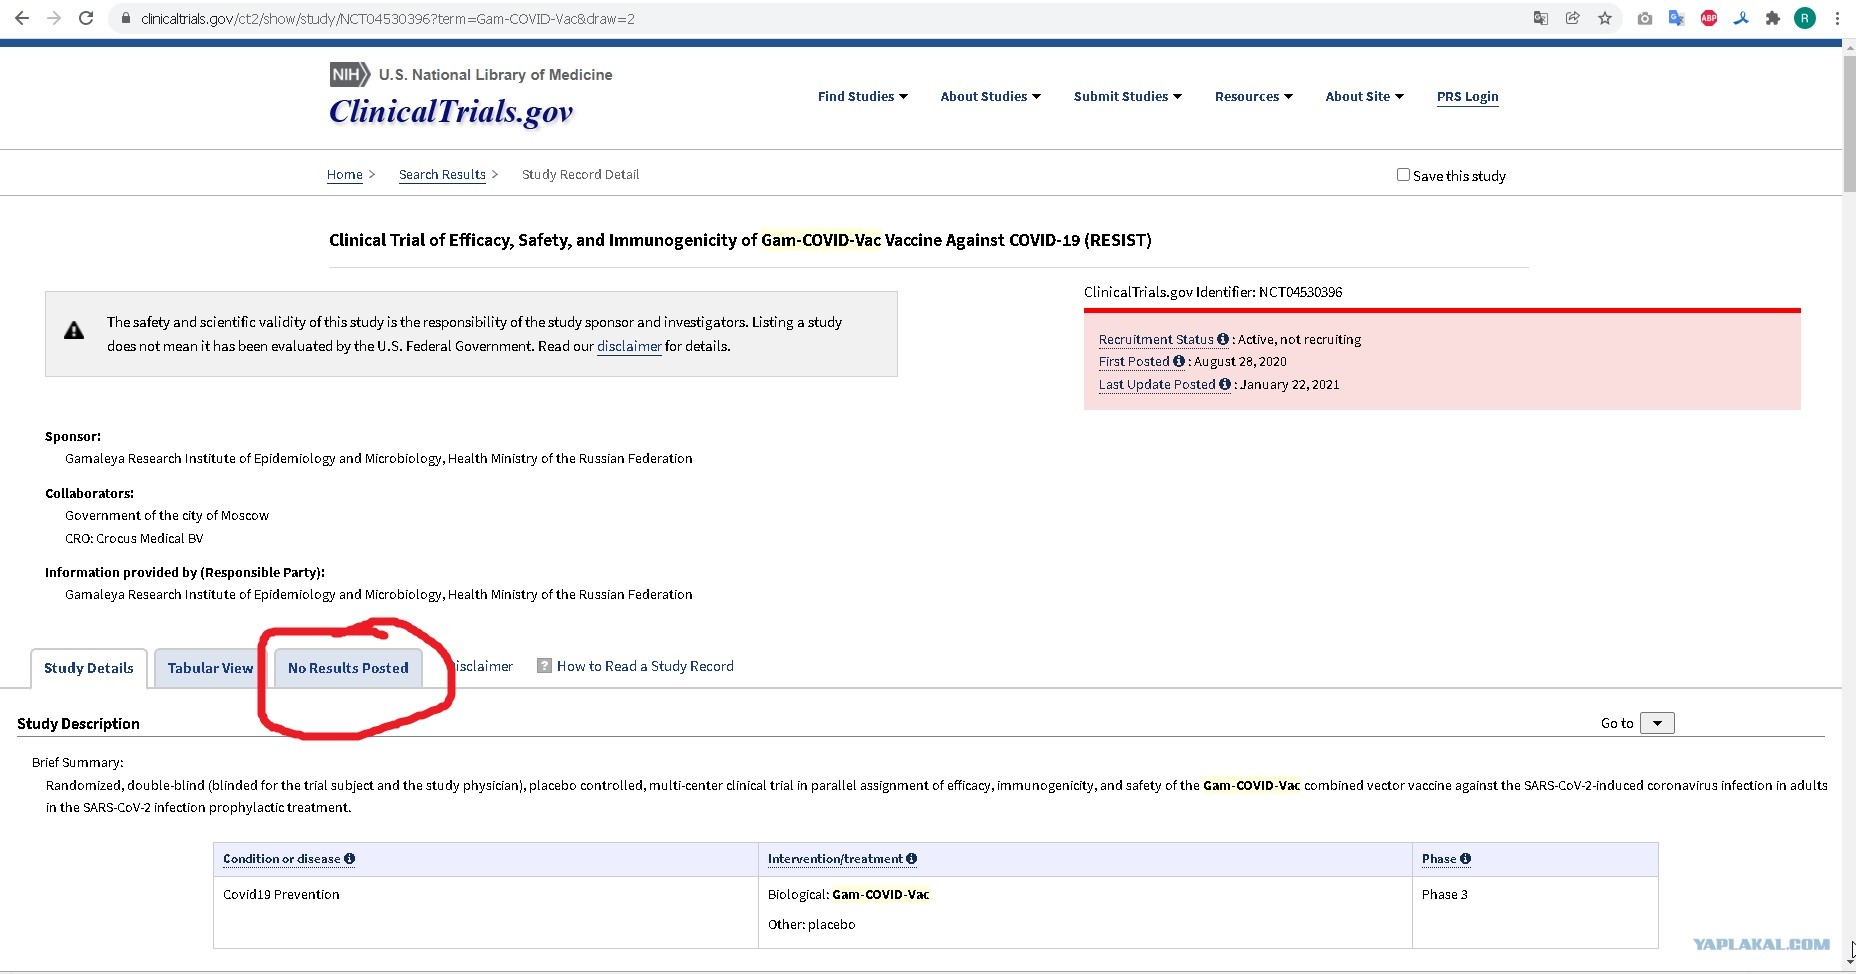Image resolution: width=1856 pixels, height=974 pixels.
Task: Click the Recruitment Status label link
Action: [1156, 340]
